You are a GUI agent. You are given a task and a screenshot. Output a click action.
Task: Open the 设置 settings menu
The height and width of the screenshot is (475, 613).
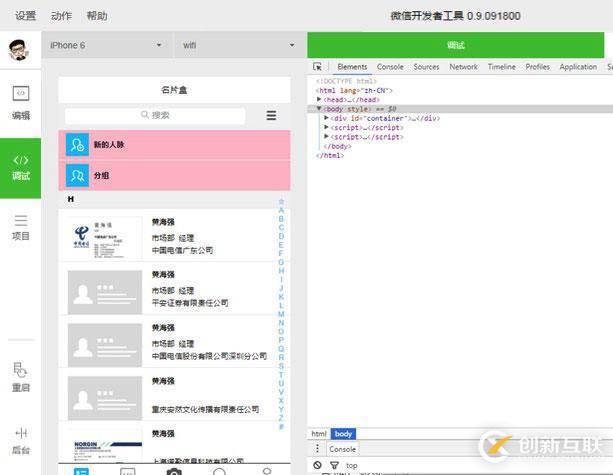click(x=25, y=16)
